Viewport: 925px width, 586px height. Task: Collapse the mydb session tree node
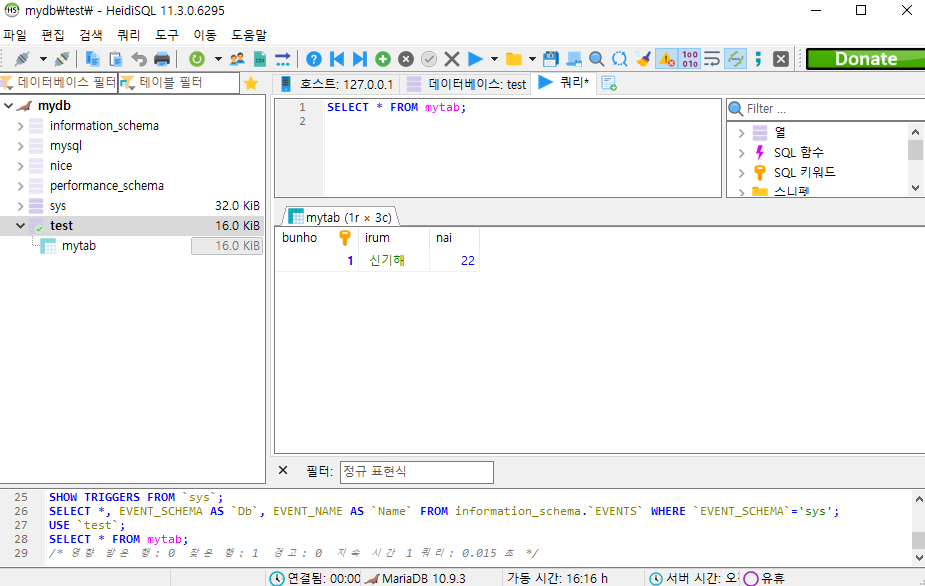[x=8, y=106]
